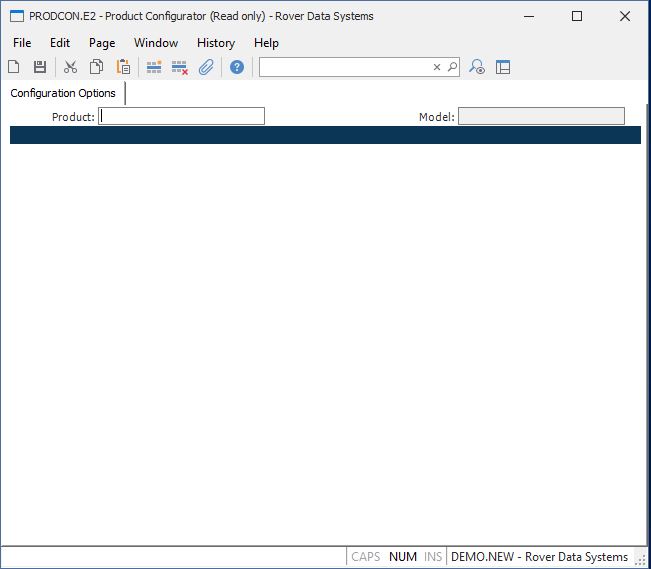651x569 pixels.
Task: Click the New record icon
Action: [14, 67]
